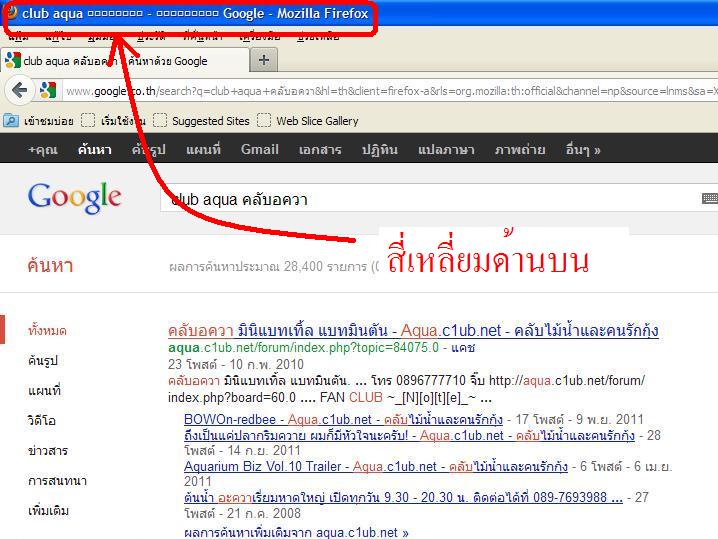Select ข่าวสาร filter in left sidebar

tap(48, 450)
